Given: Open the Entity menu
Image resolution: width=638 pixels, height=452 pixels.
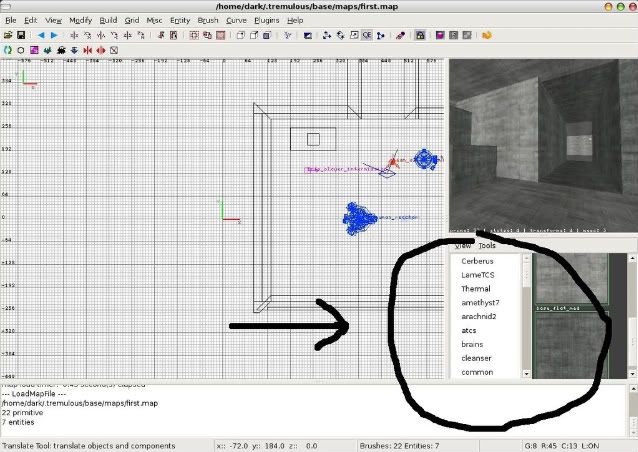Looking at the screenshot, I should [180, 20].
